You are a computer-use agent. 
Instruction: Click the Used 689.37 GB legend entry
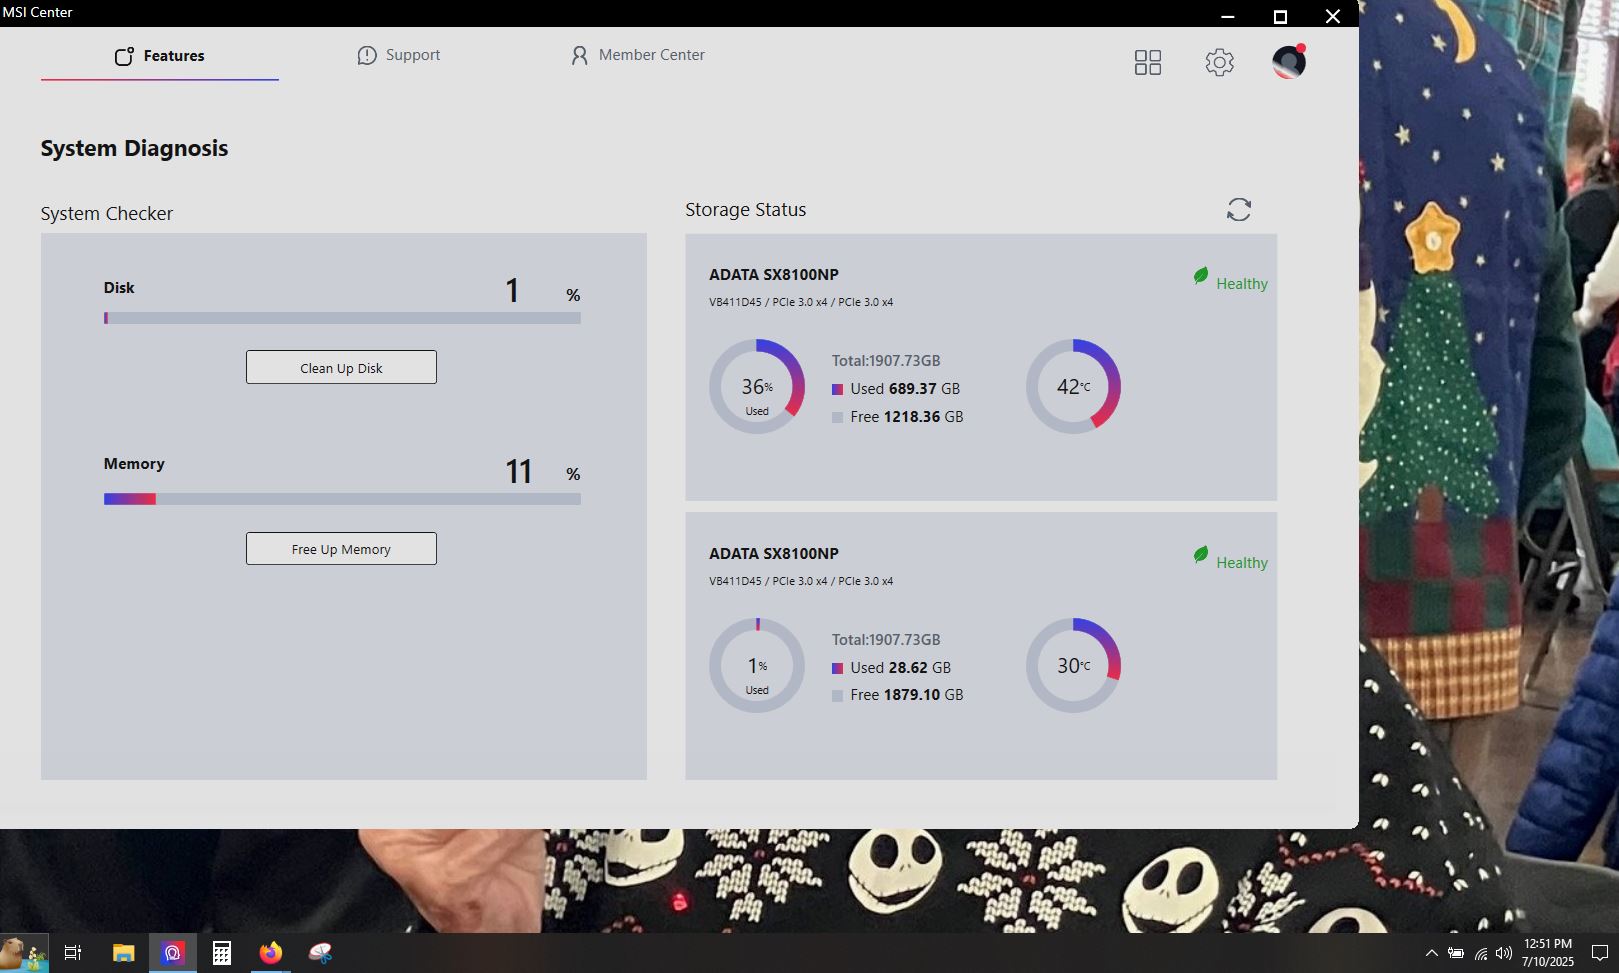click(x=896, y=389)
